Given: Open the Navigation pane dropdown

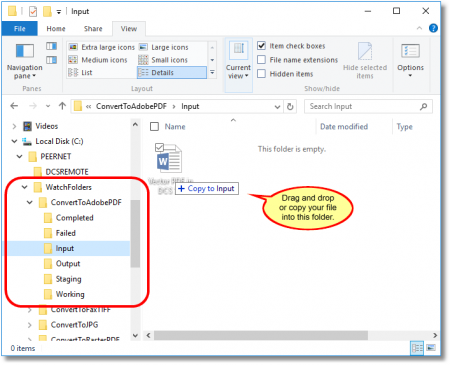Looking at the screenshot, I should [25, 61].
